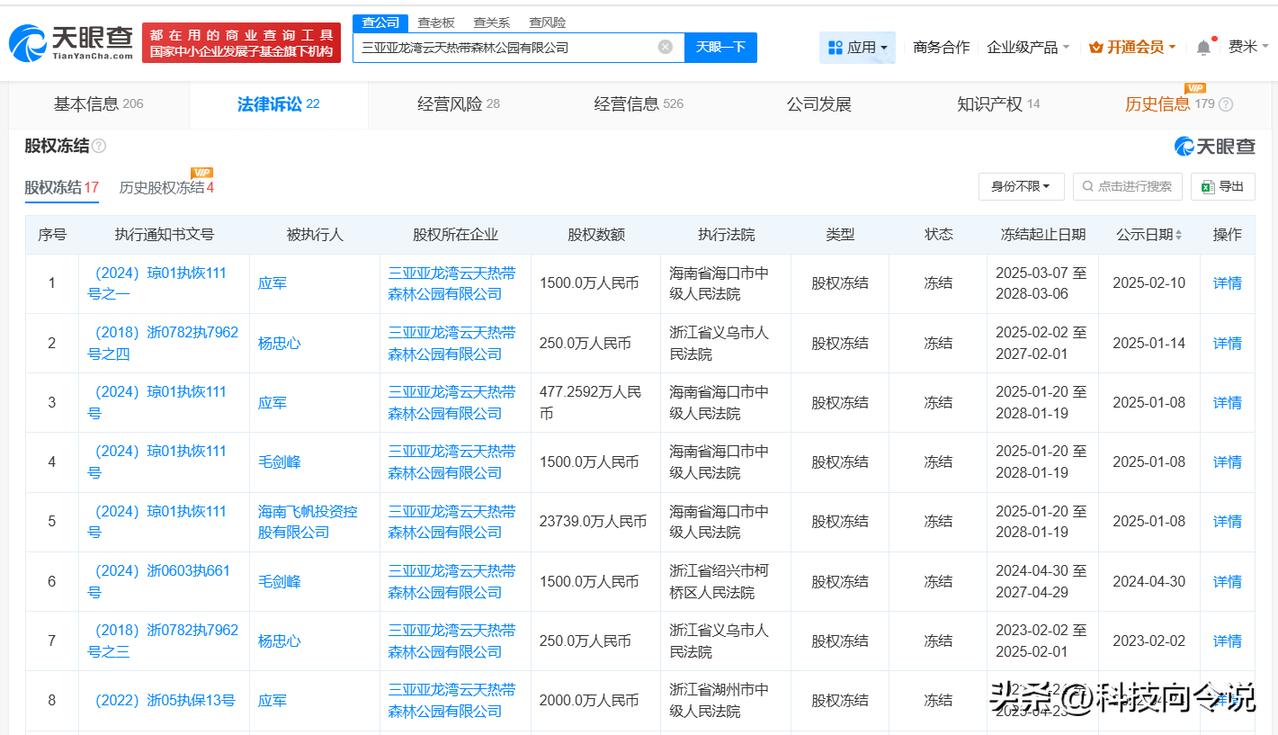Switch to the 查关系 search tab
This screenshot has height=735, width=1278.
[491, 22]
